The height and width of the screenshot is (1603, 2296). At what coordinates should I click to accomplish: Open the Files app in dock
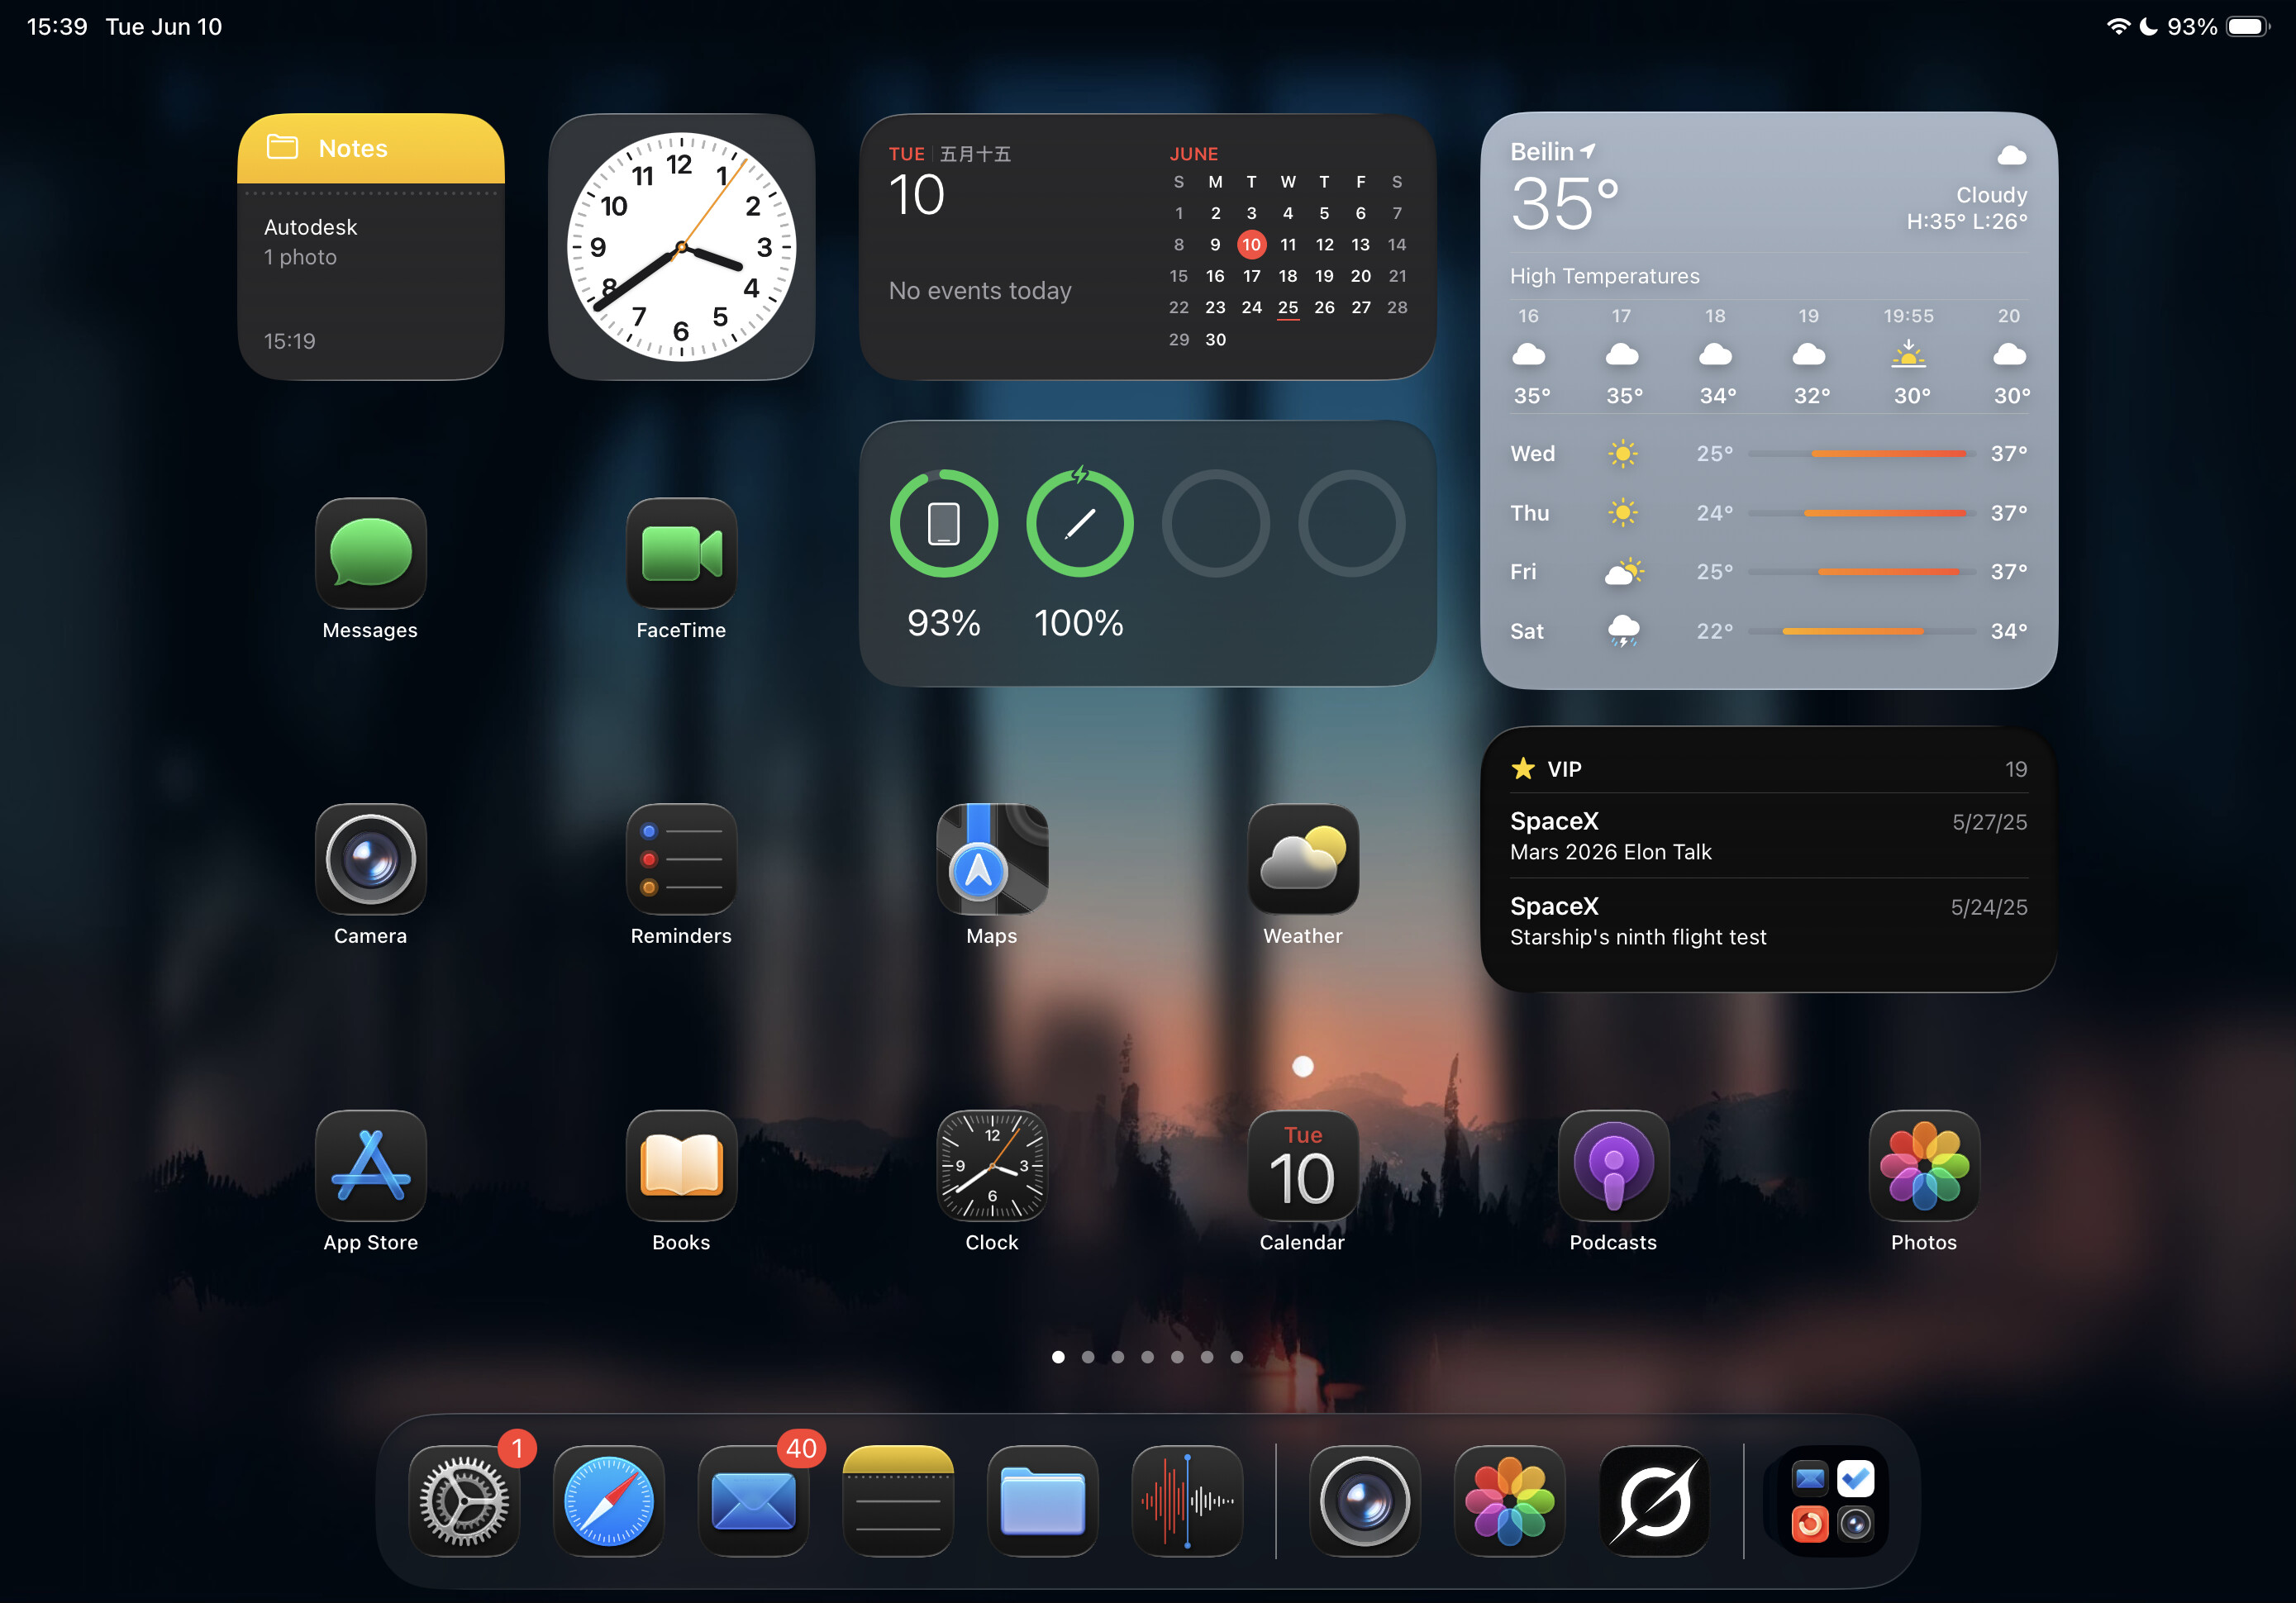tap(1042, 1500)
